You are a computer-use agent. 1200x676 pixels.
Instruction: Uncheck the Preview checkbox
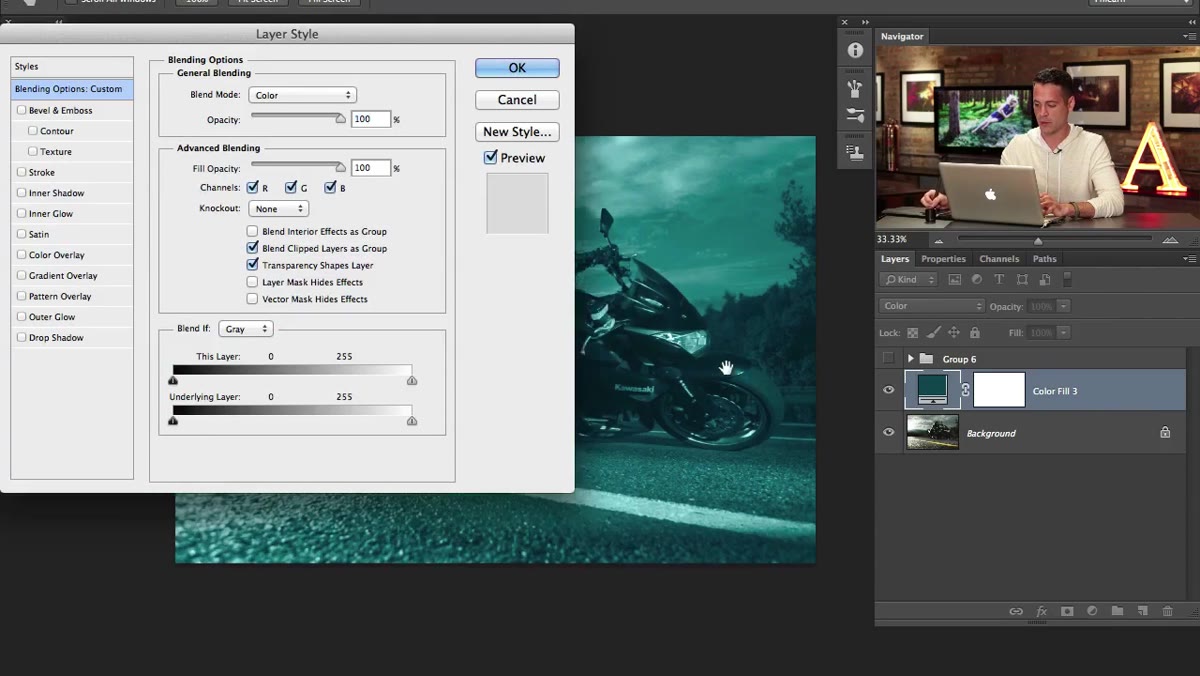click(490, 157)
